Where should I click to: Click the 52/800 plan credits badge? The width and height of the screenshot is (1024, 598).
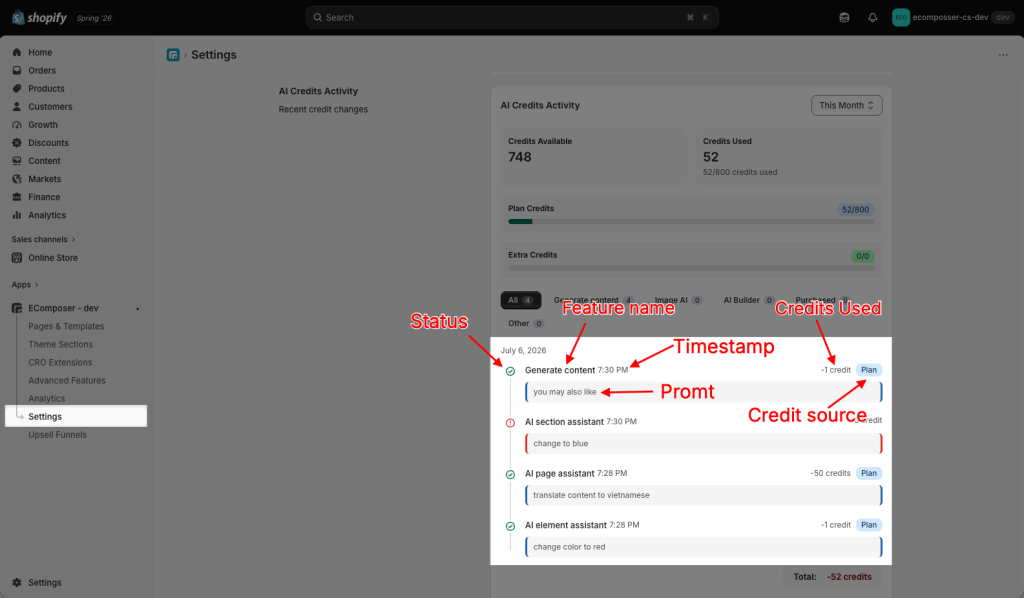[x=856, y=210]
